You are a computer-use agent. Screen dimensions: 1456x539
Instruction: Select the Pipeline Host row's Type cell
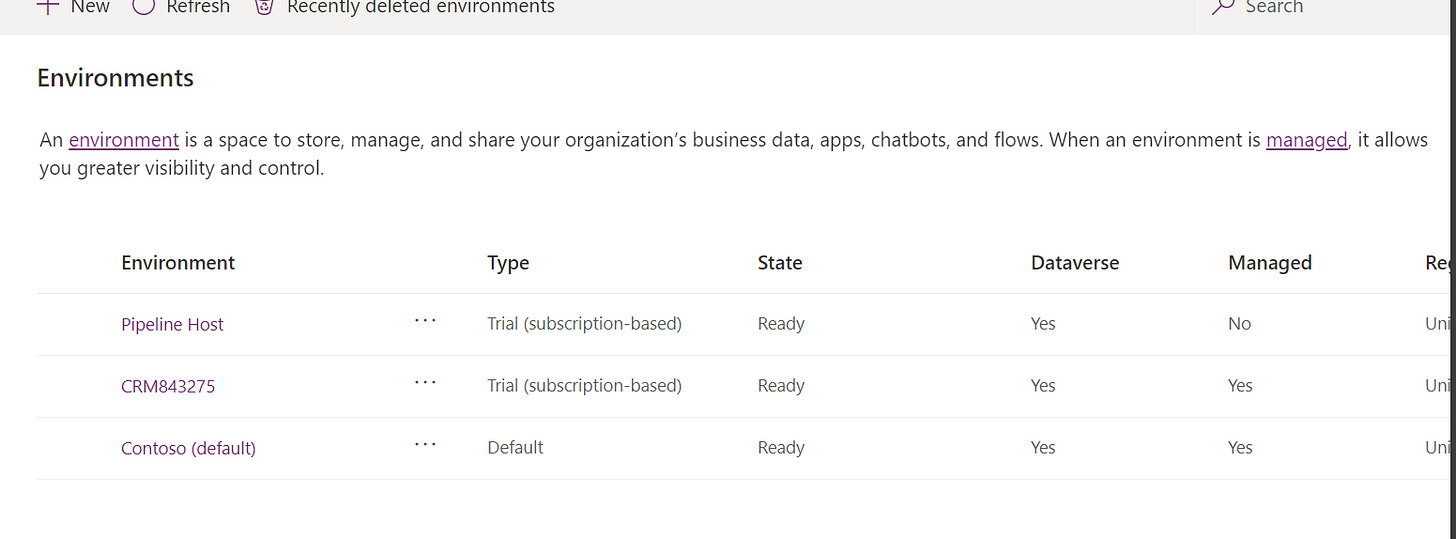584,324
